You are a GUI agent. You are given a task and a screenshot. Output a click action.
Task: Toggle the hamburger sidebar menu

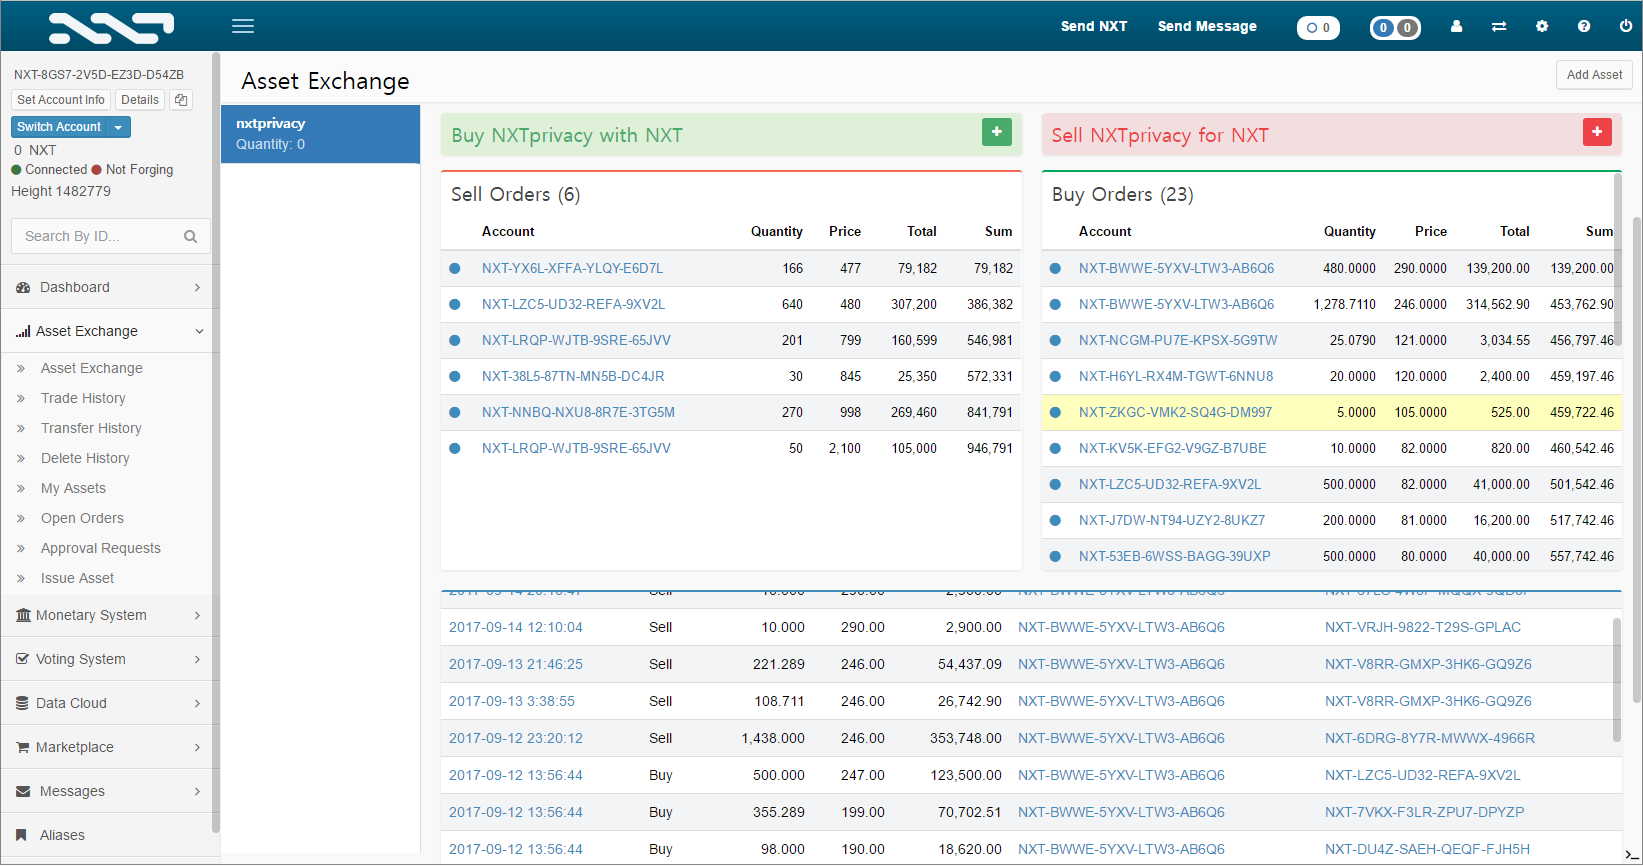[x=243, y=26]
